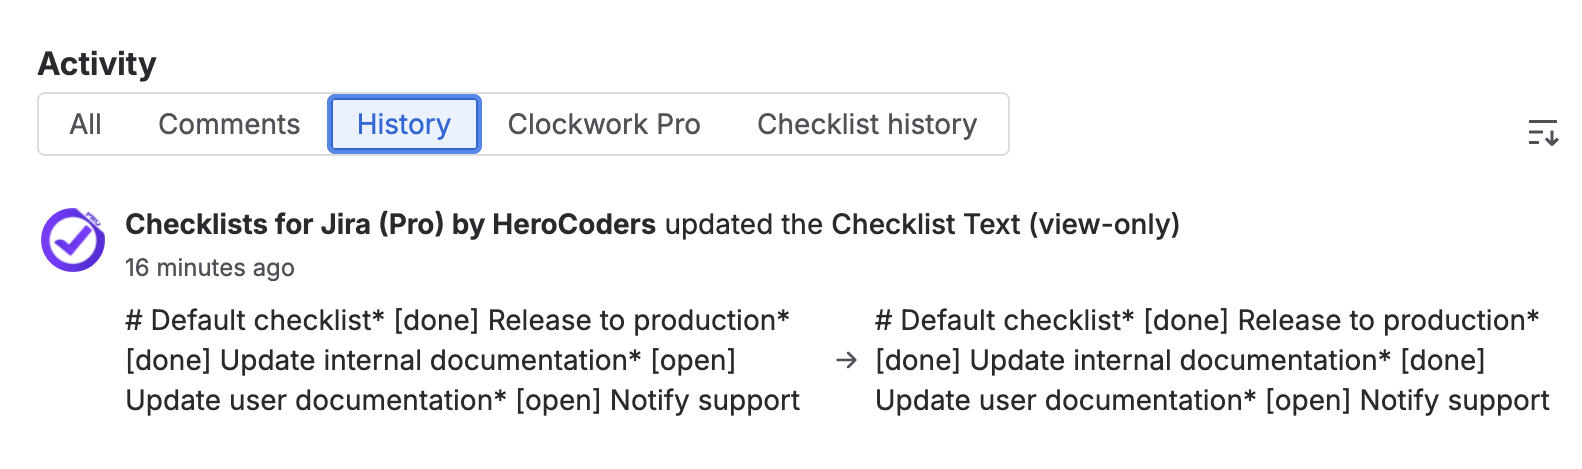The height and width of the screenshot is (469, 1582).
Task: Click the Checklists for Jira (Pro) by HeroCoders author name
Action: click(390, 224)
